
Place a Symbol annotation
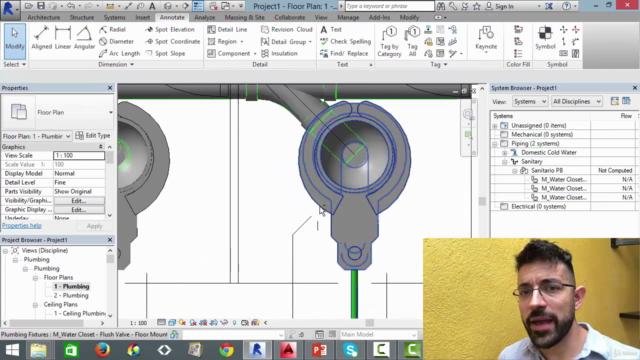click(545, 38)
